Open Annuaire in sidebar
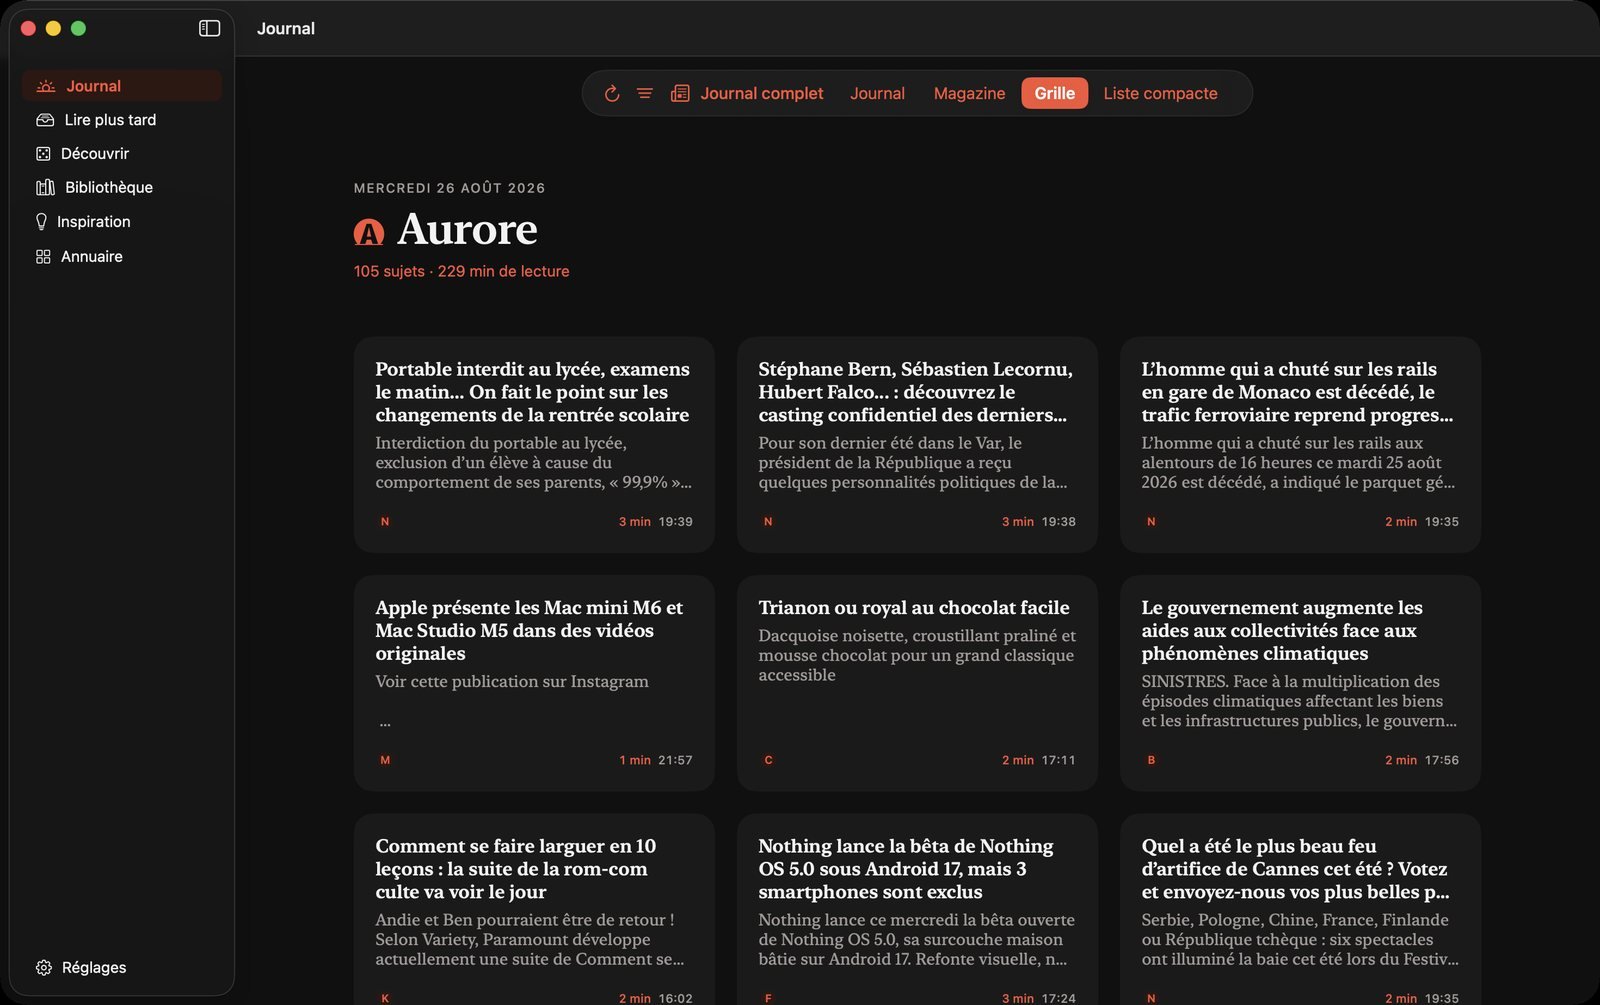This screenshot has height=1005, width=1600. [x=122, y=257]
